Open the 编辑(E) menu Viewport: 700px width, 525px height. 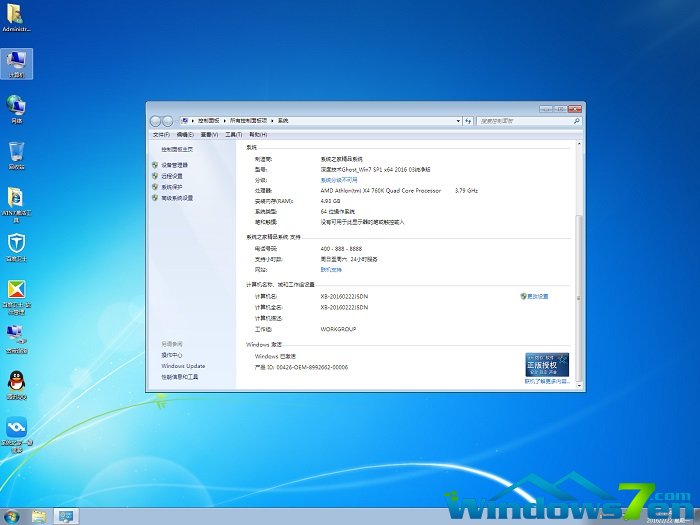(x=185, y=134)
